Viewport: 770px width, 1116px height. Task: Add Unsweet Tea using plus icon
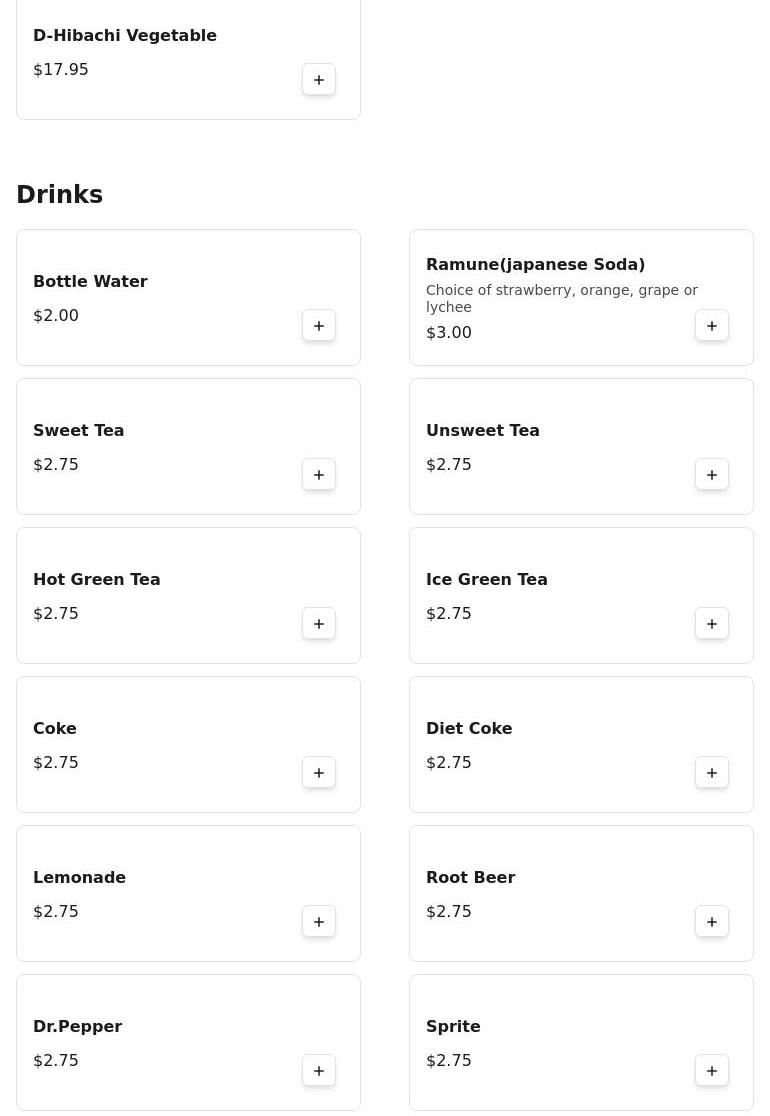[712, 475]
